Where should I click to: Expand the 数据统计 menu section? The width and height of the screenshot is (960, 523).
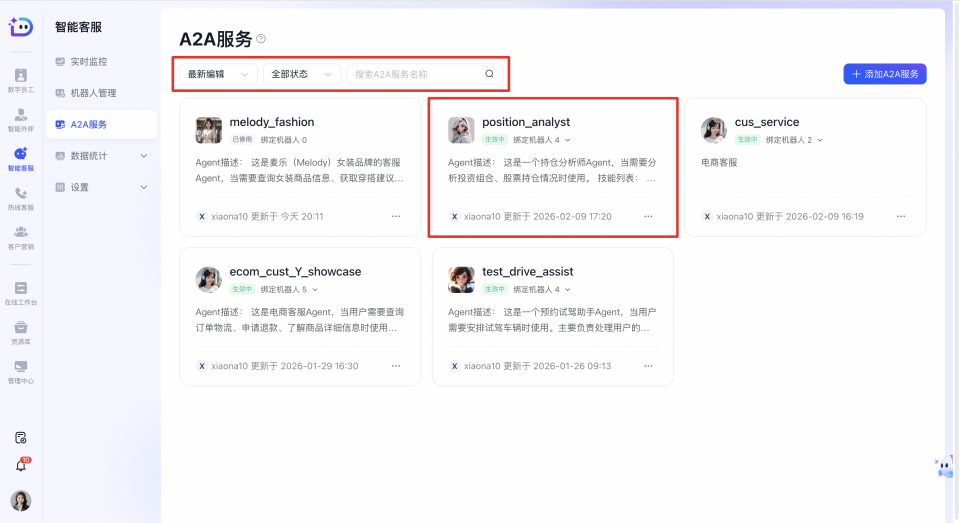(x=100, y=156)
